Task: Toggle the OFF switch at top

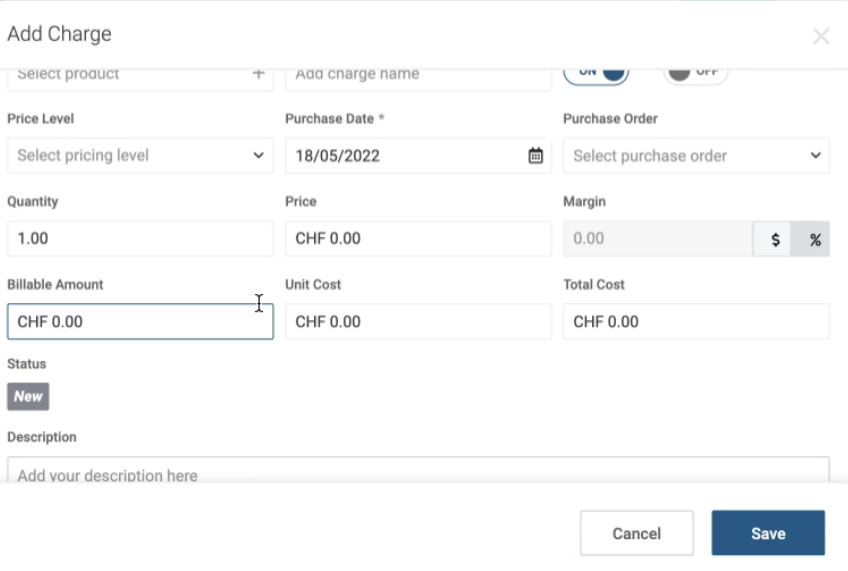Action: pyautogui.click(x=695, y=75)
